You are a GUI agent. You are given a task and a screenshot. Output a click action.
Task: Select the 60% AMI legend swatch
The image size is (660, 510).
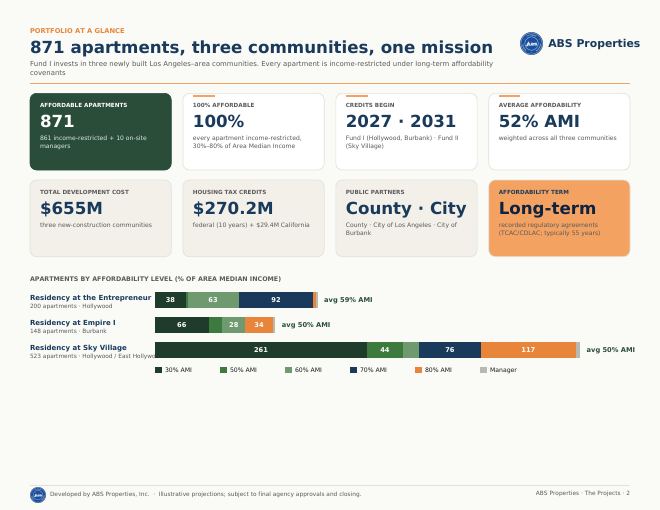pyautogui.click(x=288, y=370)
